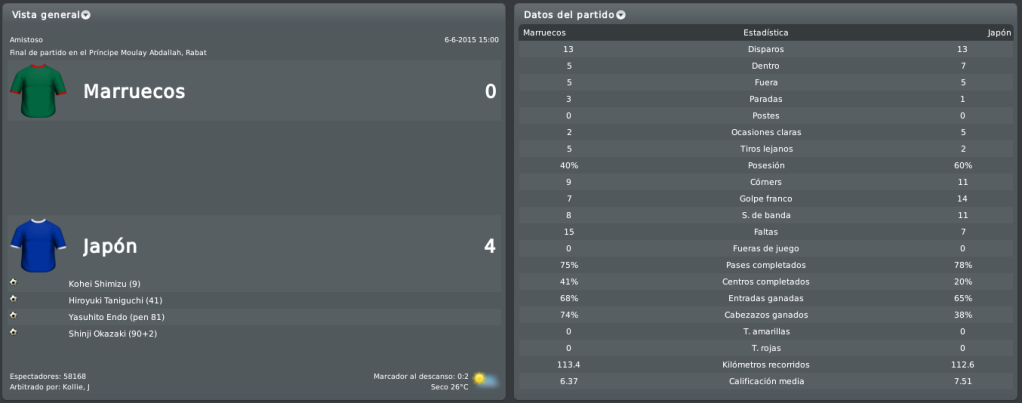The width and height of the screenshot is (1022, 403).
Task: Click the goal icon beside Hiroyuki Taniguchi
Action: click(13, 299)
